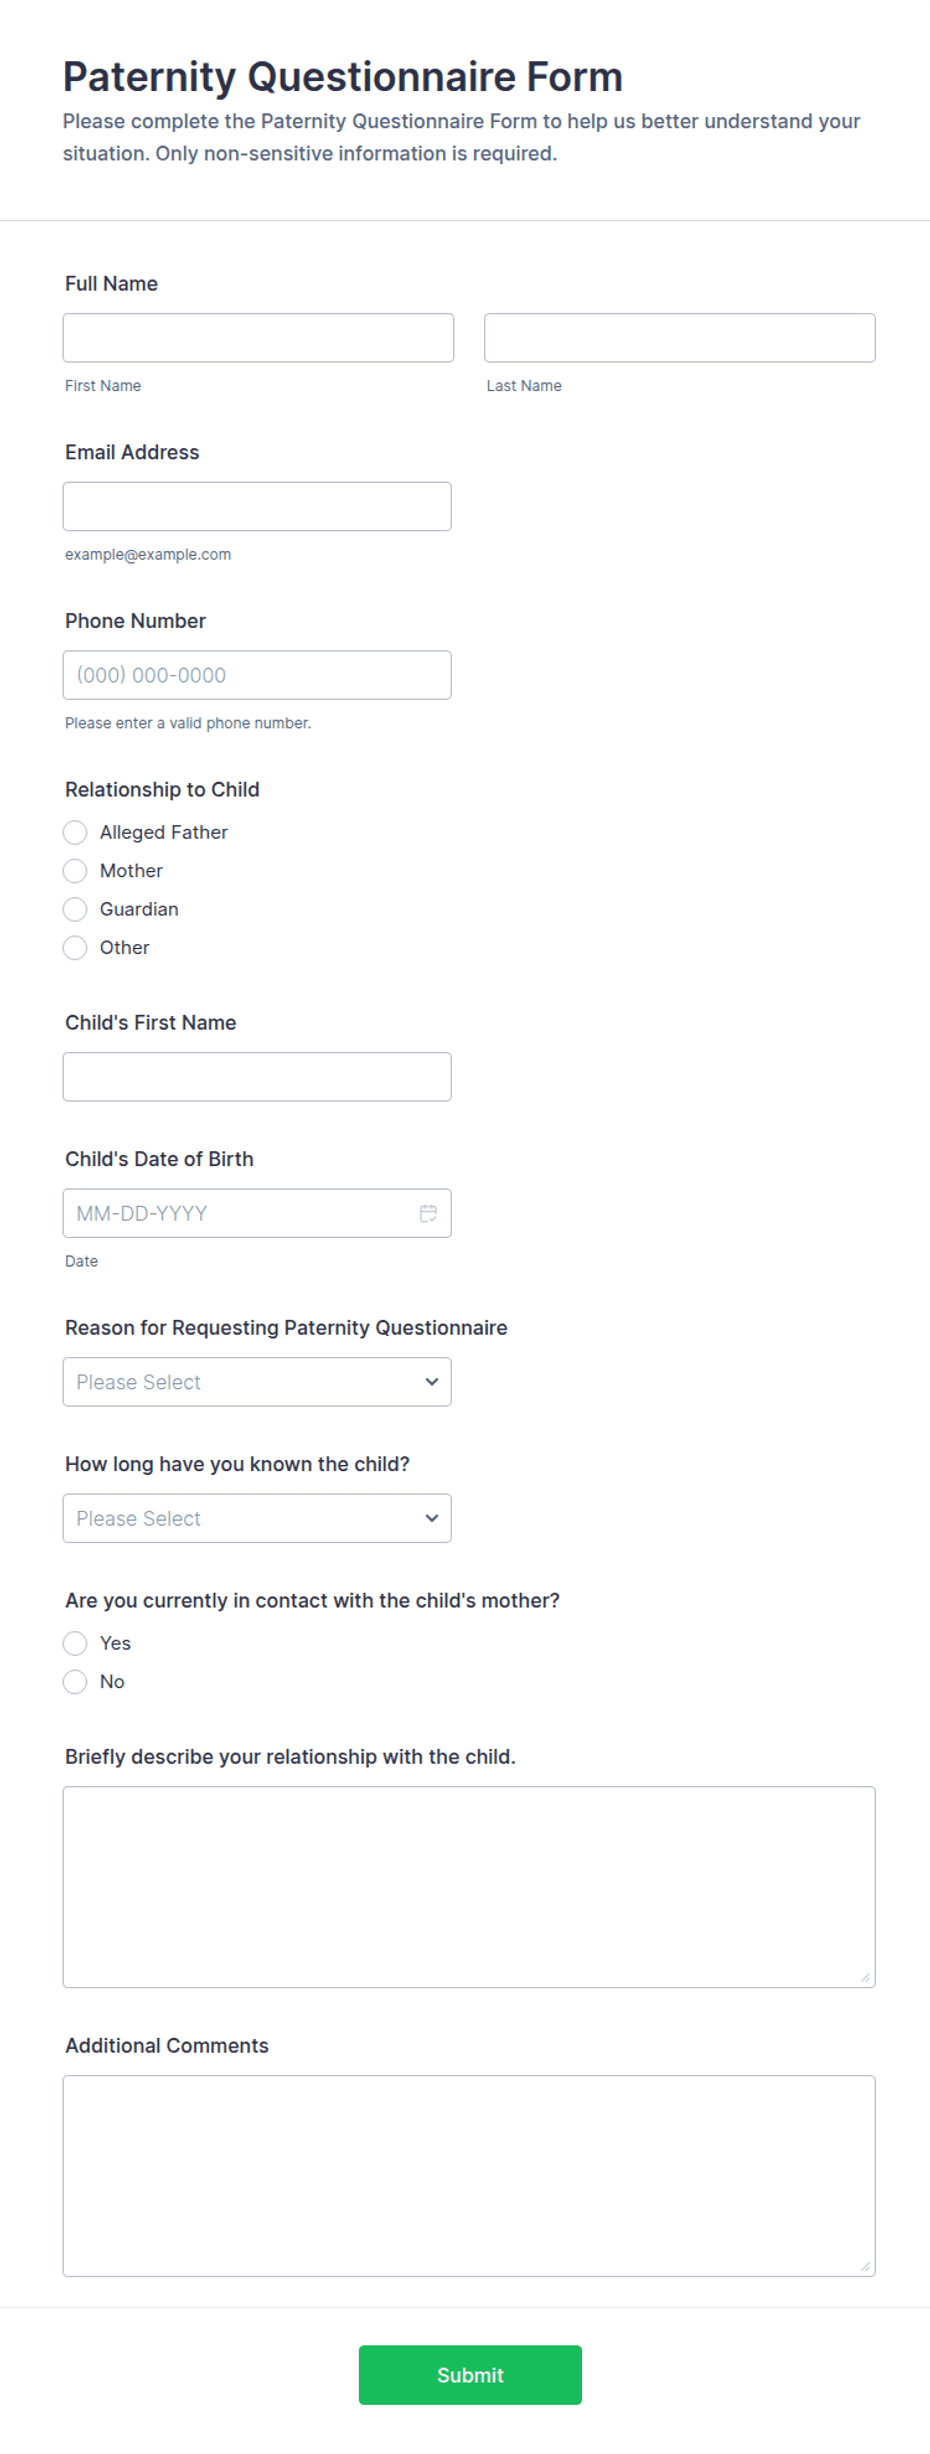Focus the Additional Comments text area
This screenshot has width=930, height=2454.
469,2176
